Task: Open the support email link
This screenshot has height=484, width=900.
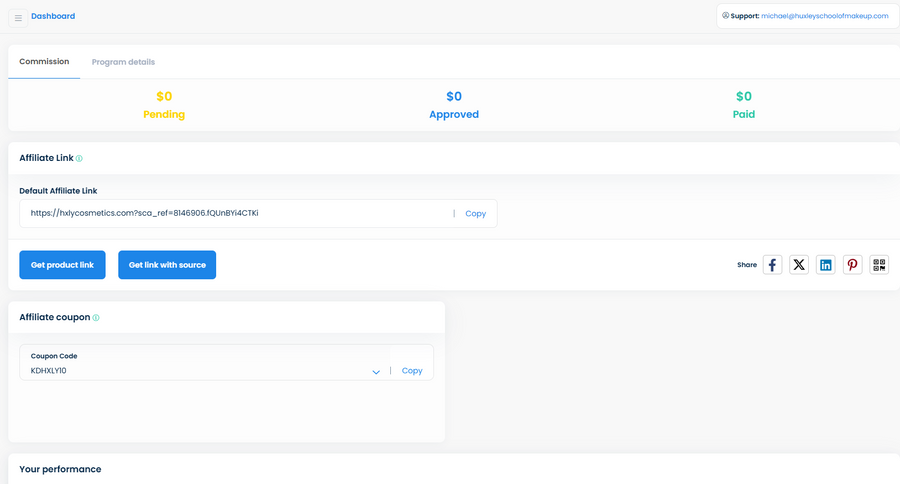Action: tap(824, 16)
